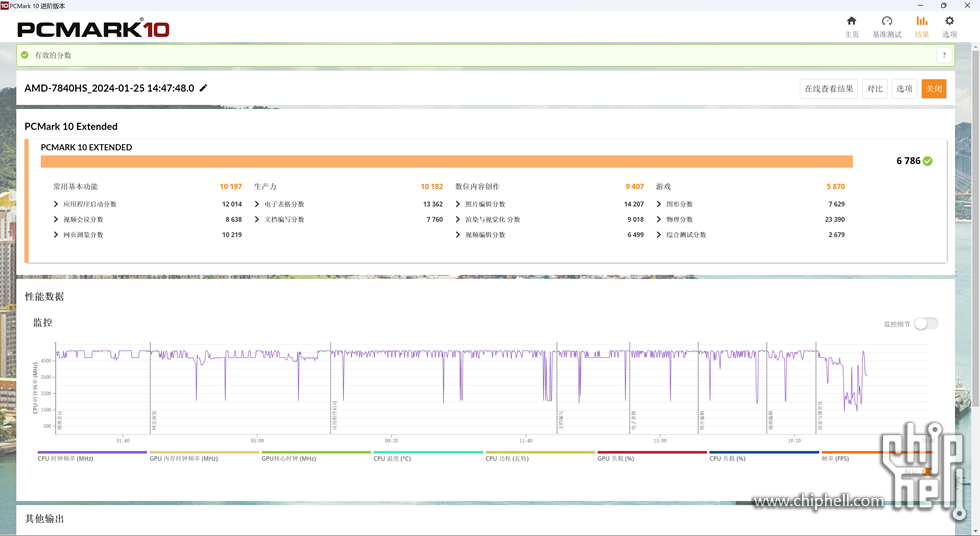Screen dimensions: 980x536
Task: Click the 其他输出 section heading
Action: [44, 519]
